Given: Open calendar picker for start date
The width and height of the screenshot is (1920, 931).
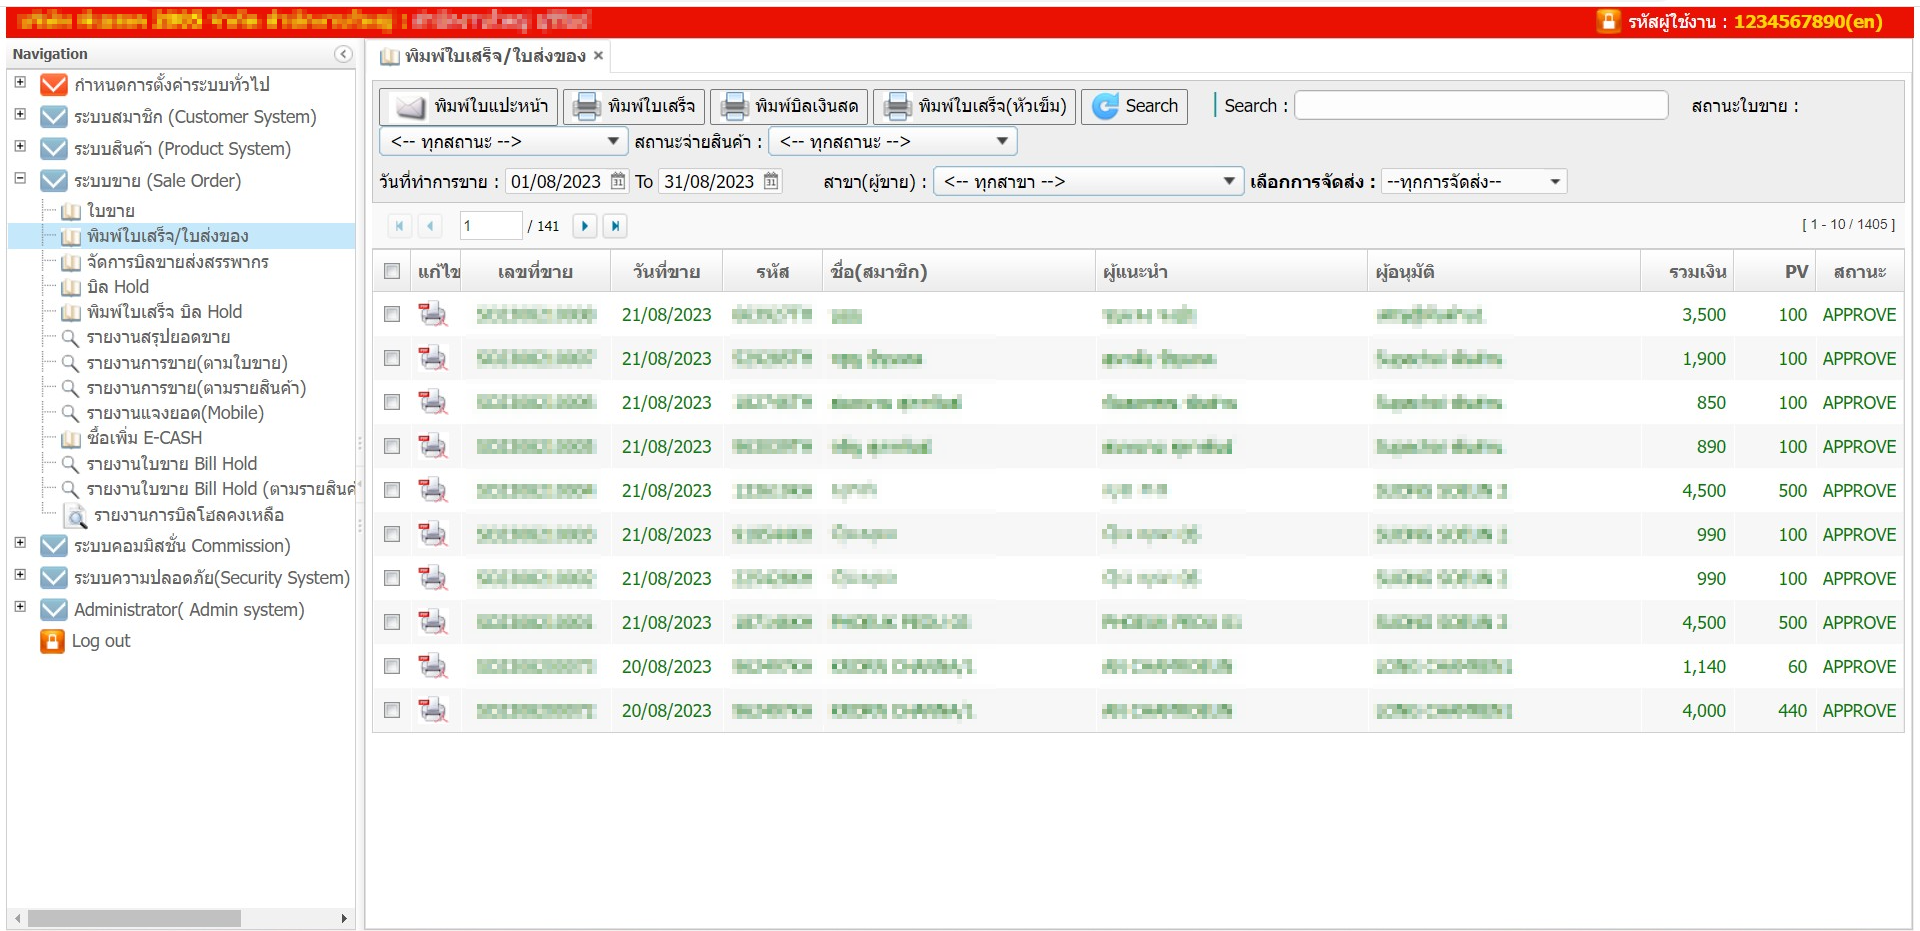Looking at the screenshot, I should click(618, 181).
